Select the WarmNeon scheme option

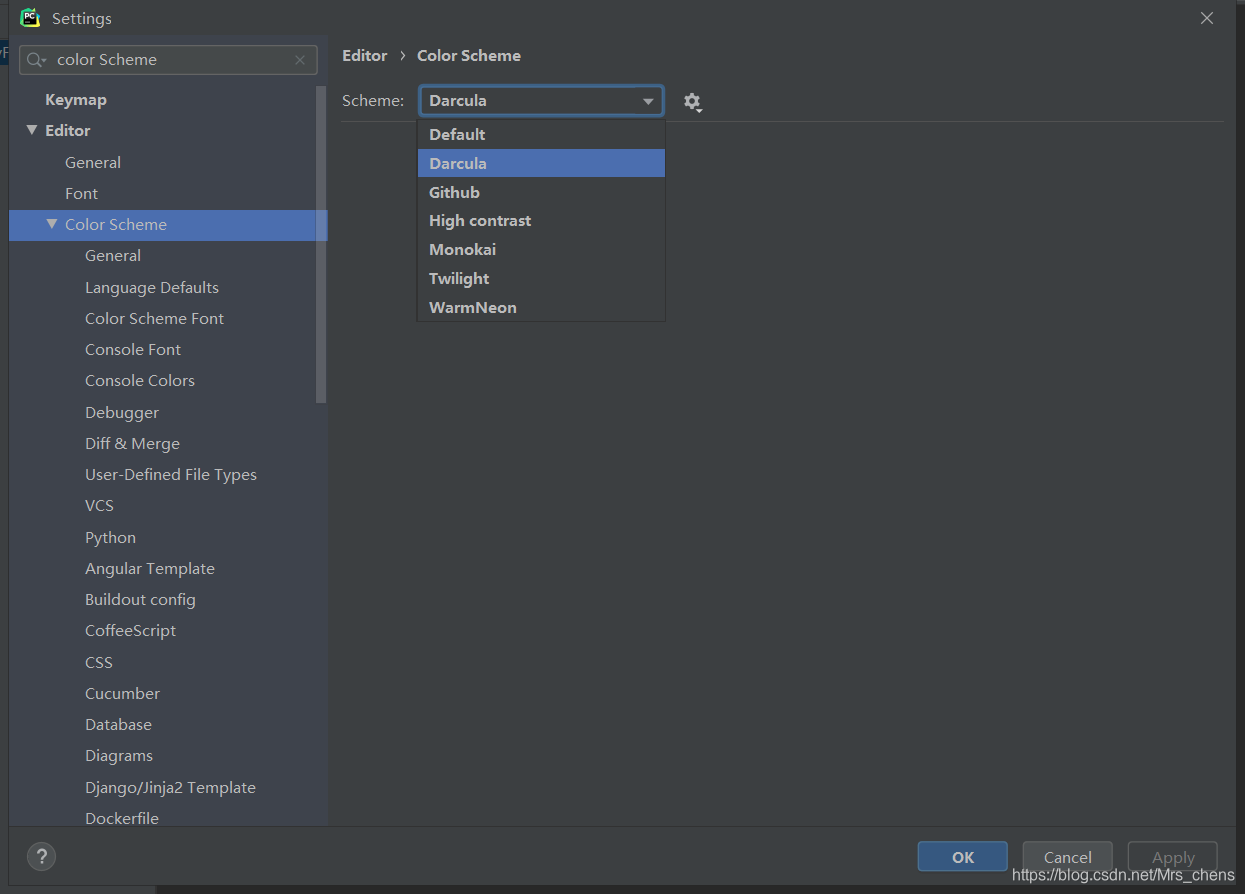tap(541, 307)
